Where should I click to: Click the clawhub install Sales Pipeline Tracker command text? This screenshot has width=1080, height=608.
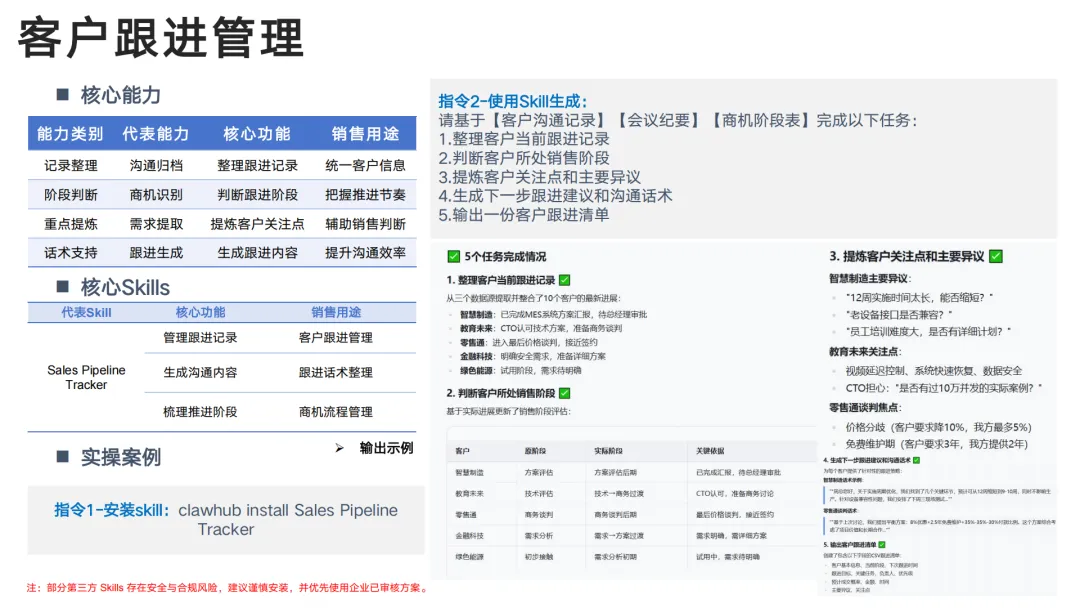click(x=288, y=520)
